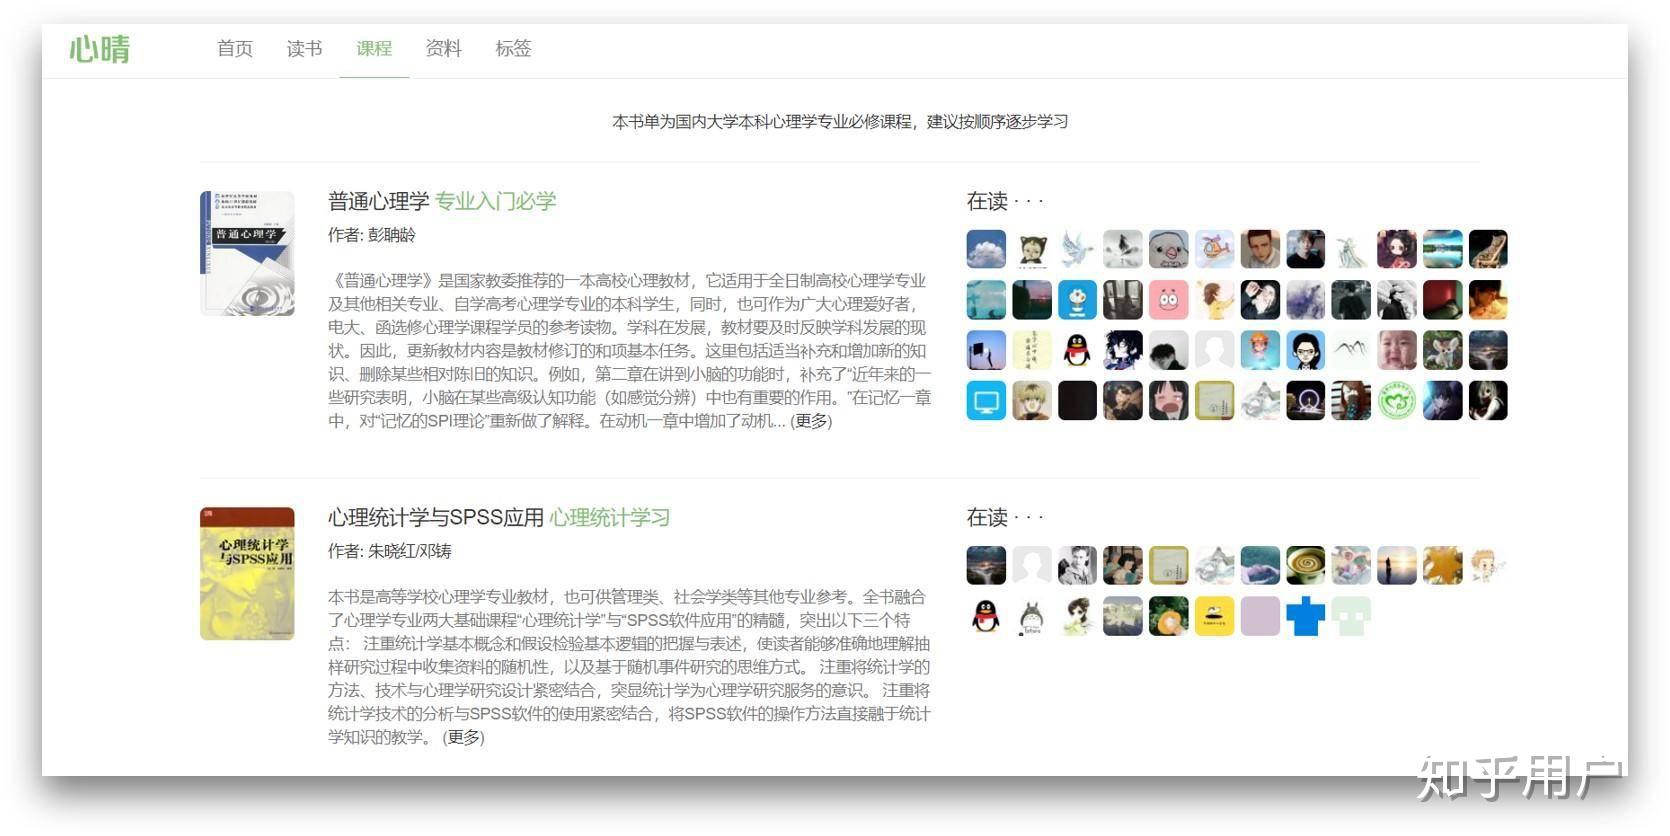Open the cartoon man with glasses avatar

1305,350
